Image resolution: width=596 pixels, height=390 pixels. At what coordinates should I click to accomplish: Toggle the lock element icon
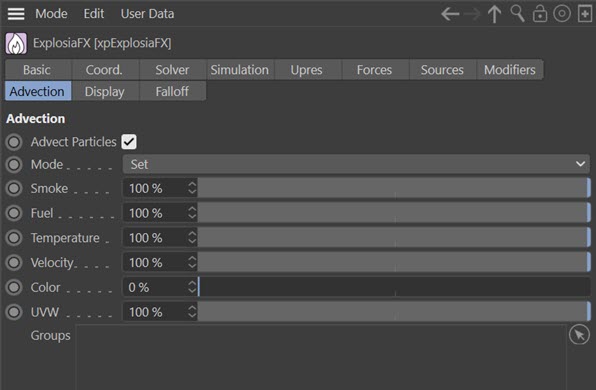click(x=540, y=14)
